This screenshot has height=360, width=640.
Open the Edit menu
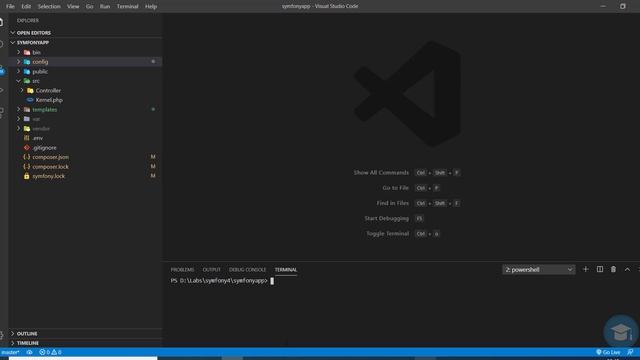(26, 6)
